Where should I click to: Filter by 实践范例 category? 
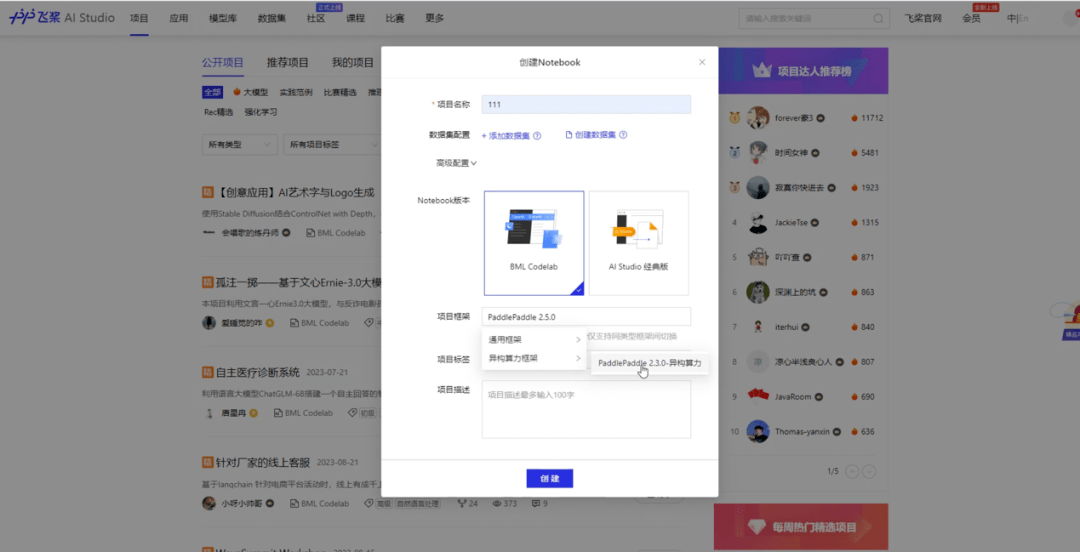tap(296, 92)
